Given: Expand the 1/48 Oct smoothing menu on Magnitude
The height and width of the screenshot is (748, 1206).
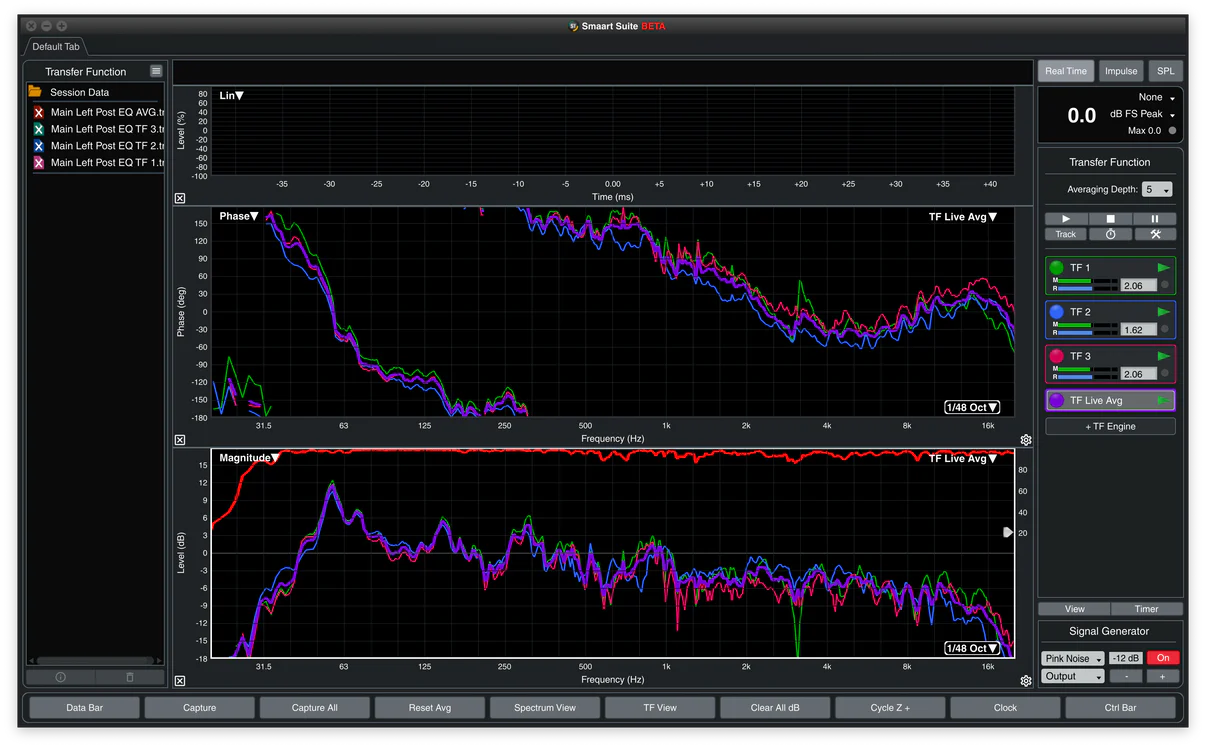Looking at the screenshot, I should [x=972, y=648].
